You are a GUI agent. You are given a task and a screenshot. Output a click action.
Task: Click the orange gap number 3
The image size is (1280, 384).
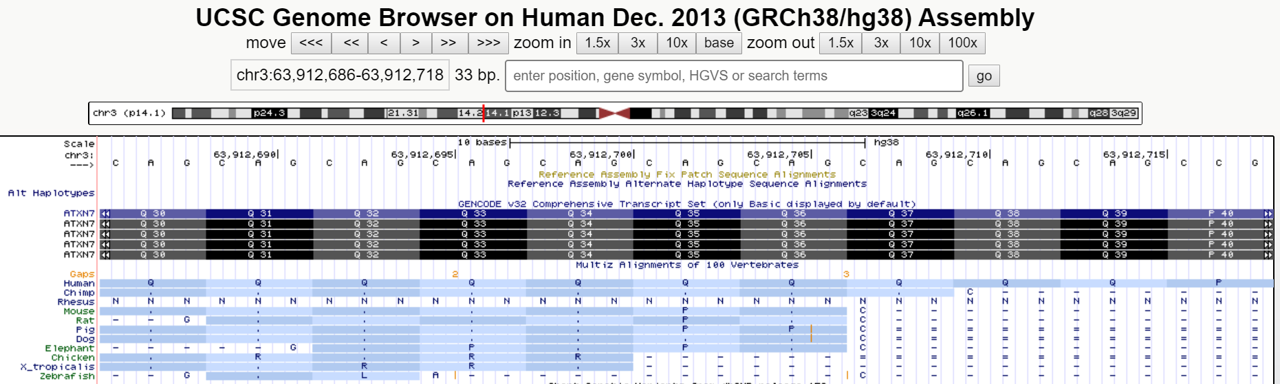[846, 273]
